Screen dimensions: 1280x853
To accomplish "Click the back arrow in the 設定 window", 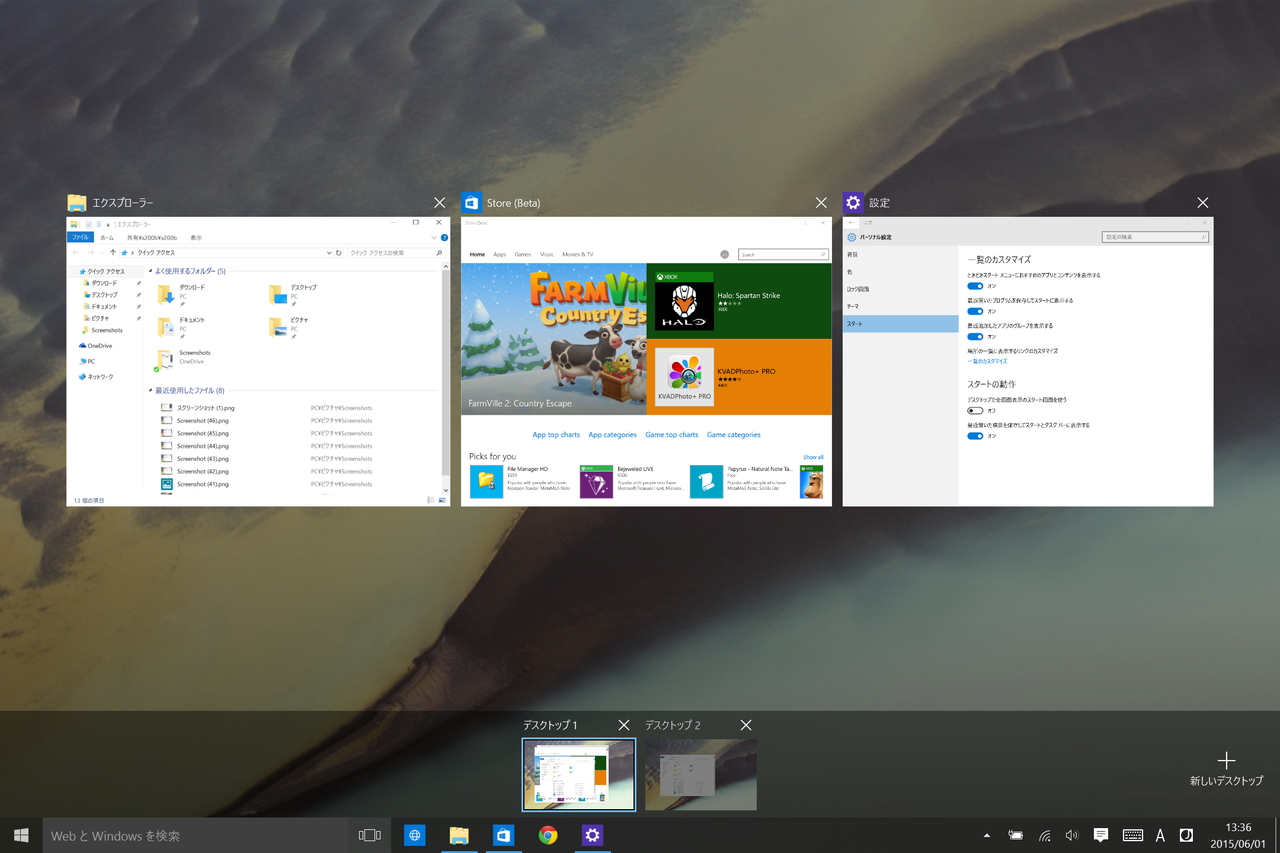I will (852, 222).
